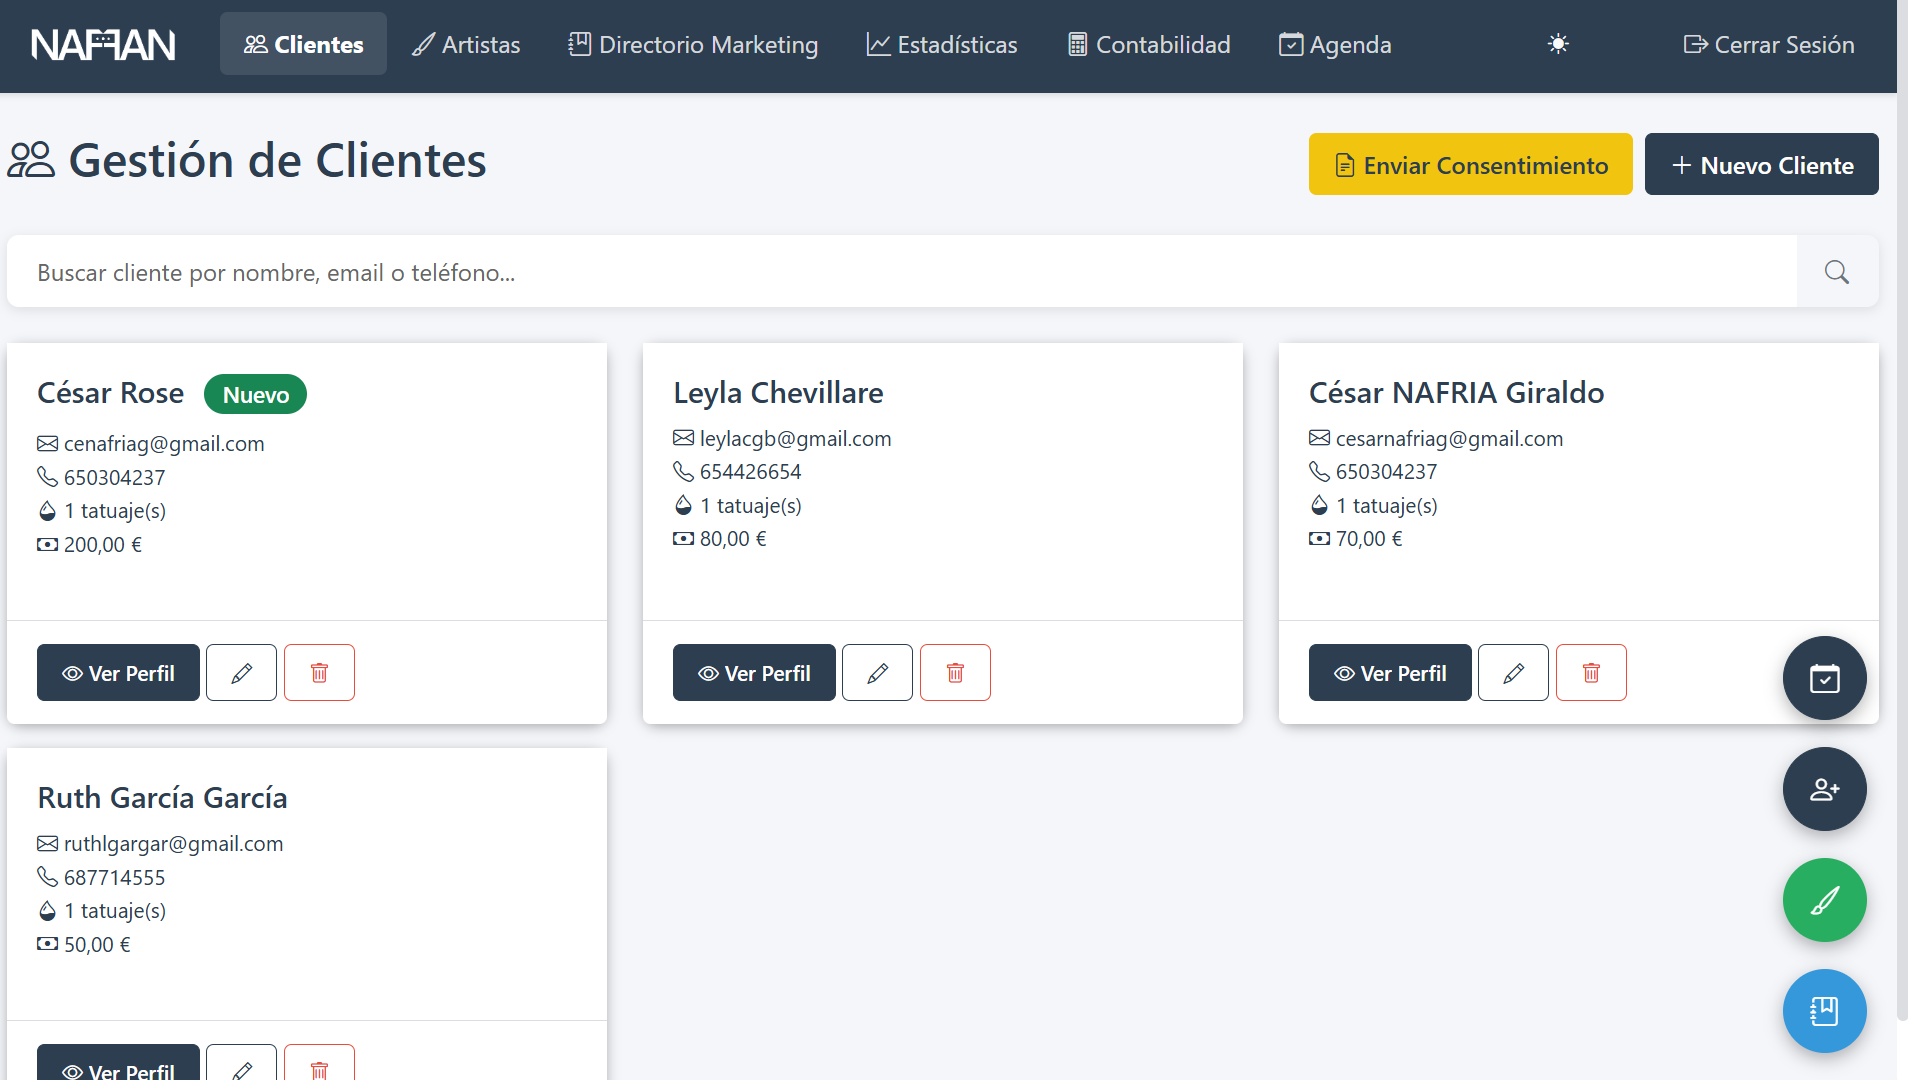Edit Leyla Chevillare with the pencil icon
The height and width of the screenshot is (1080, 1908).
pyautogui.click(x=877, y=673)
